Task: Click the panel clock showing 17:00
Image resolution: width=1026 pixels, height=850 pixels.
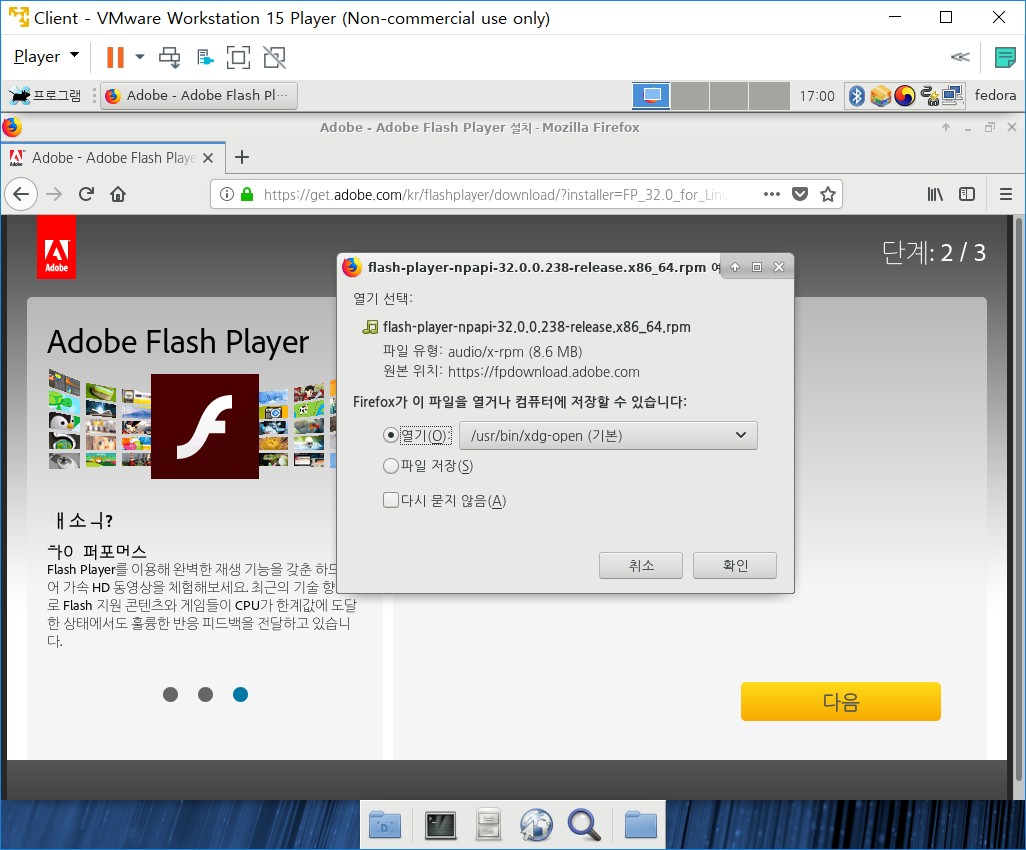Action: coord(817,96)
